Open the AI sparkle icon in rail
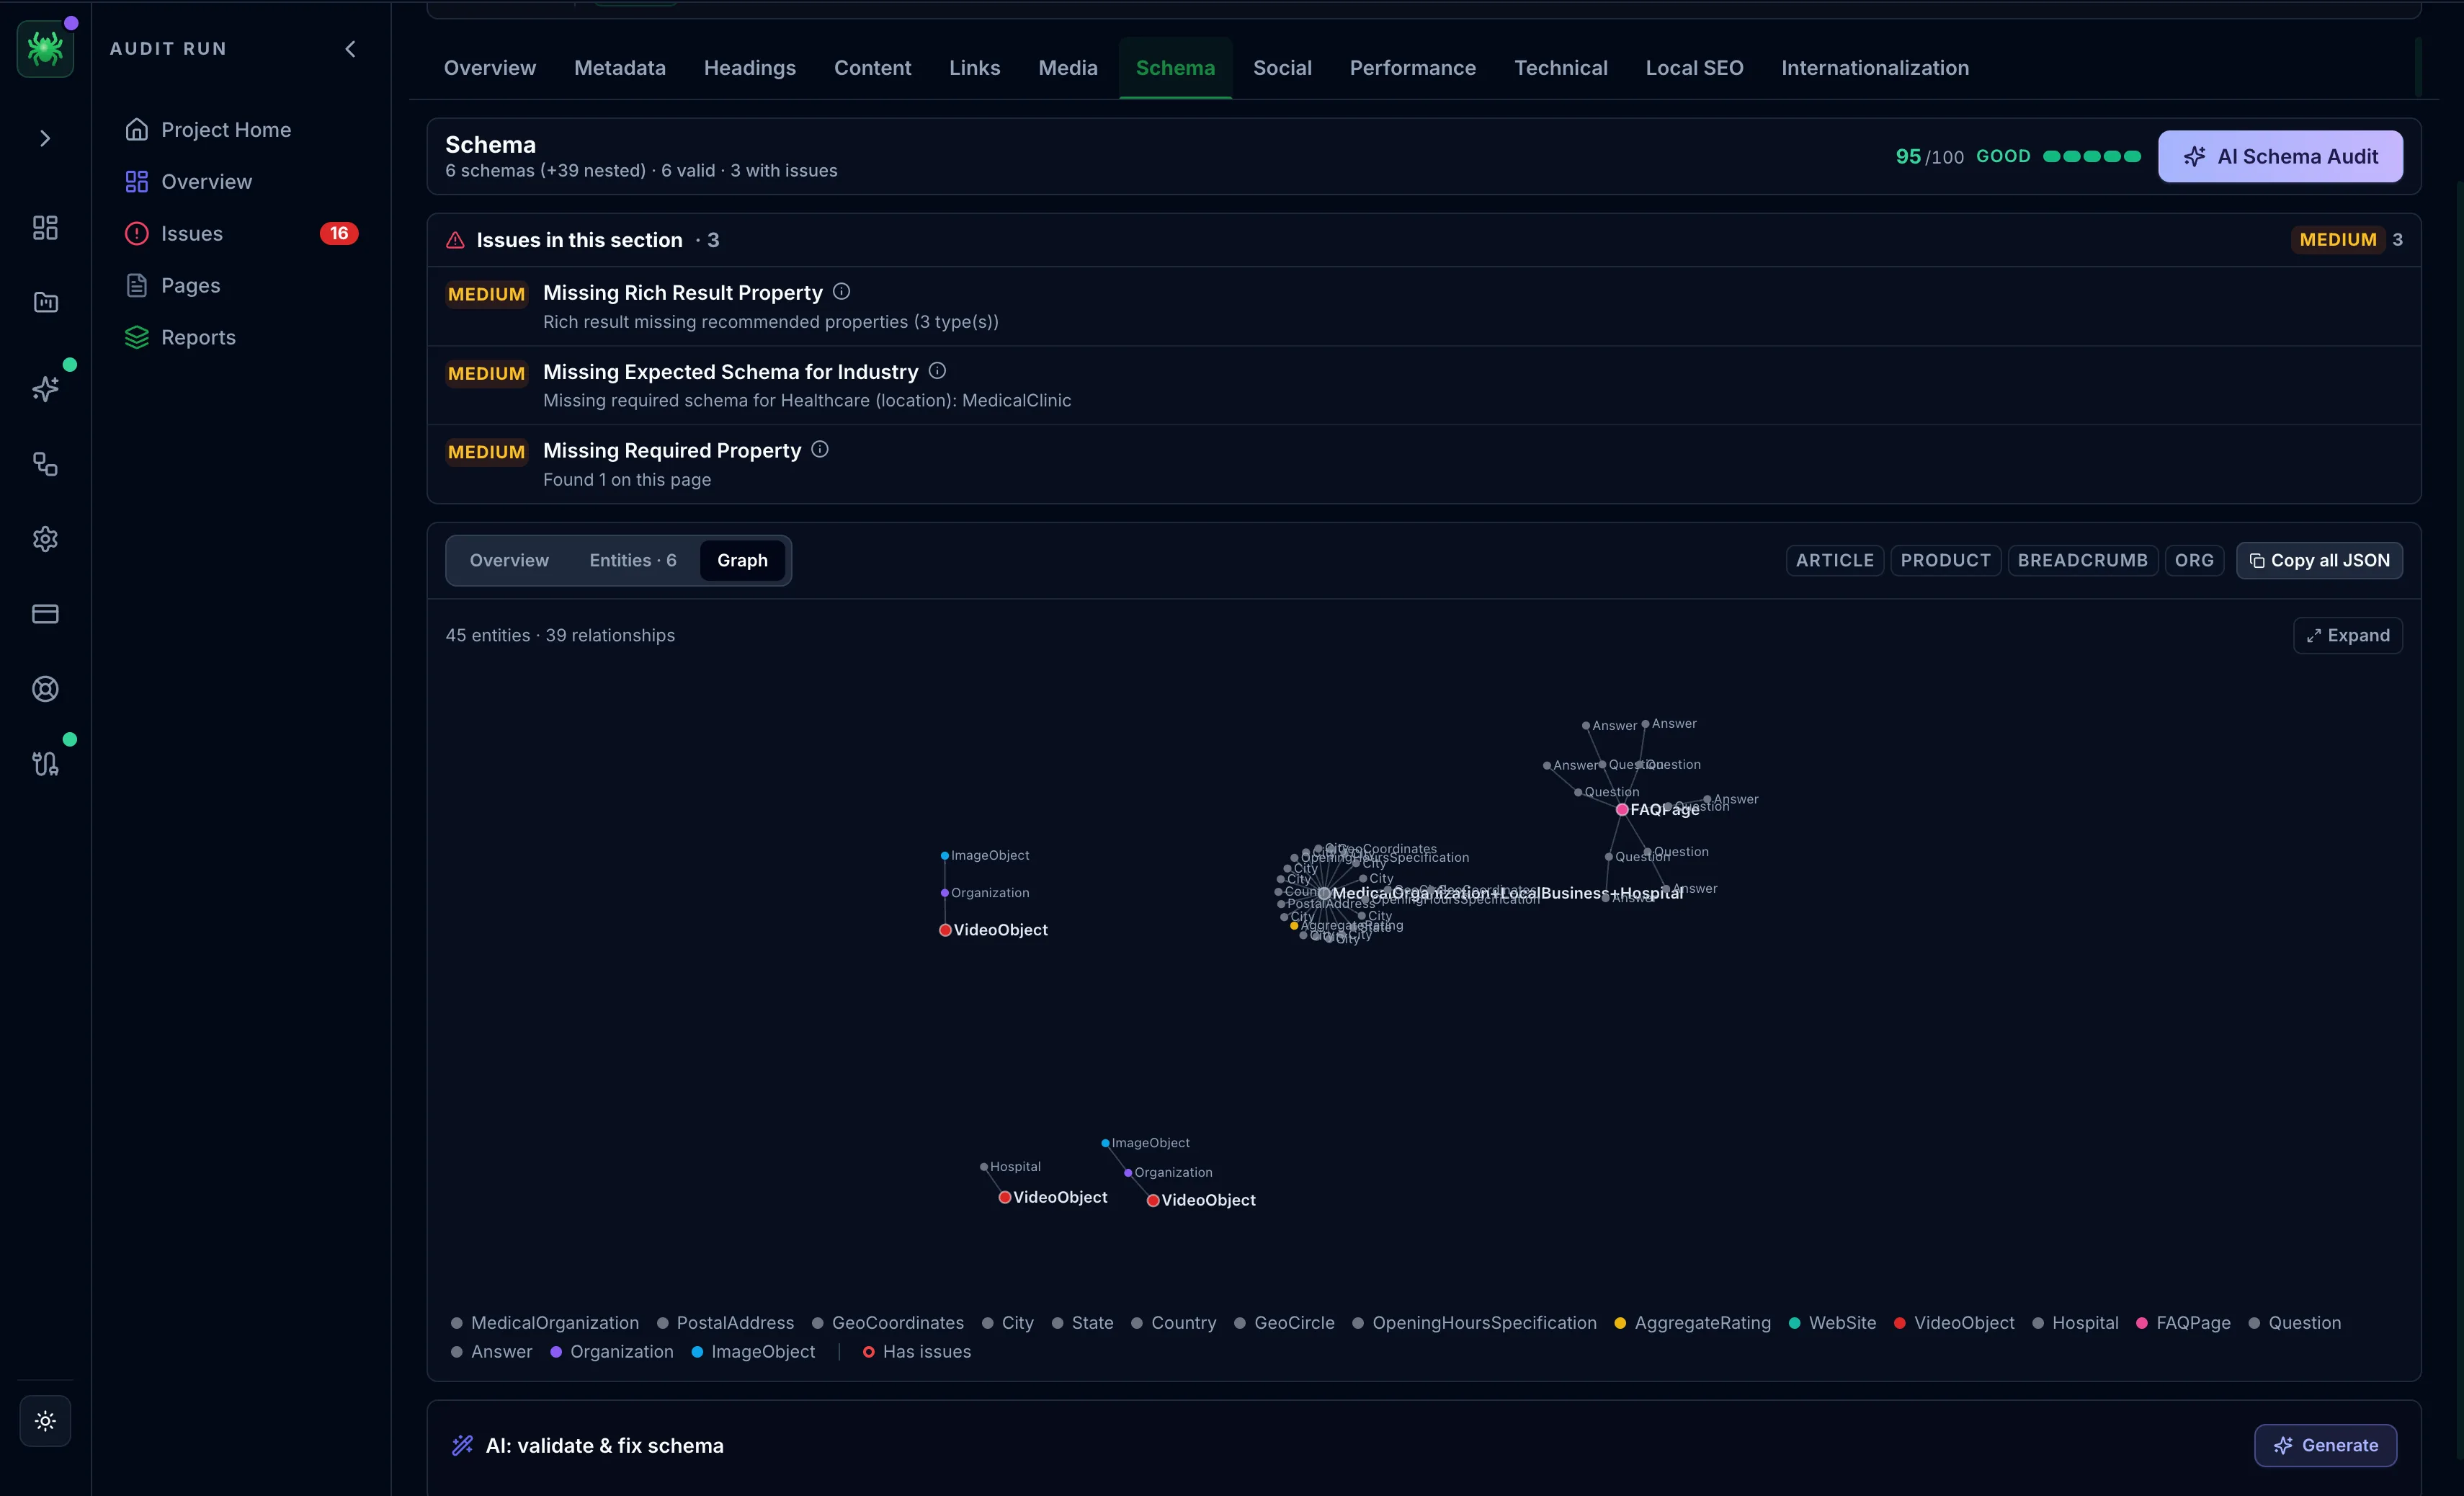This screenshot has width=2464, height=1496. 45,389
